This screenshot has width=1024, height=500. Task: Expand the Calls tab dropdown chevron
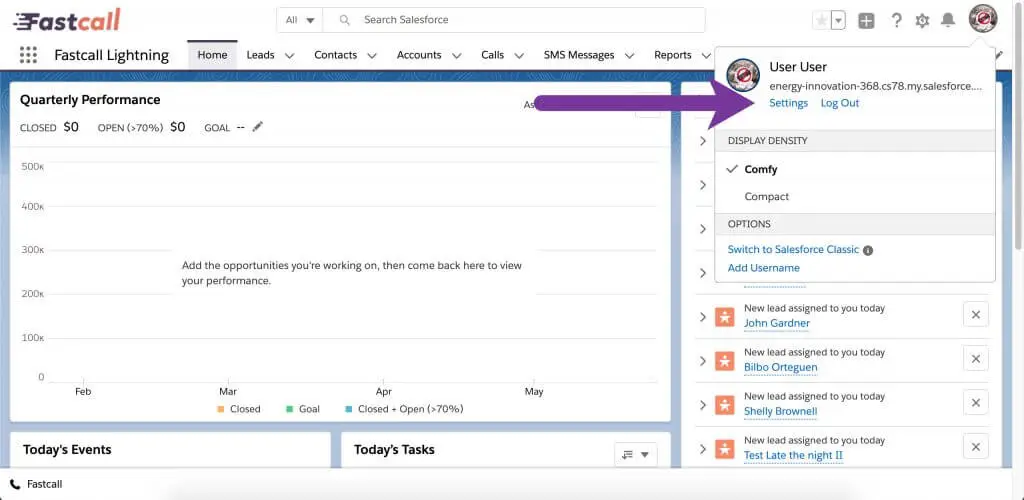[x=519, y=55]
